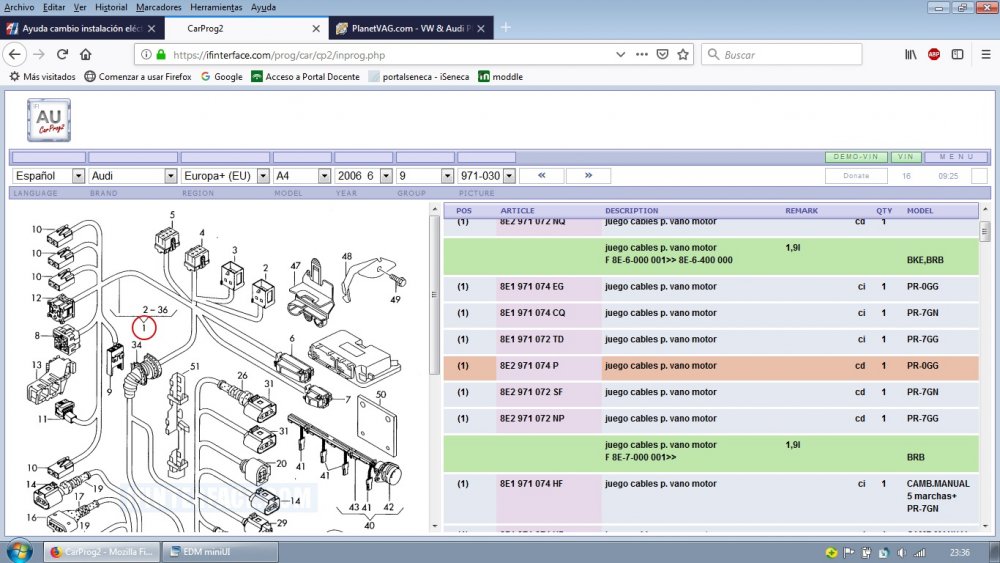
Task: Save page to Pocket
Action: [x=663, y=55]
